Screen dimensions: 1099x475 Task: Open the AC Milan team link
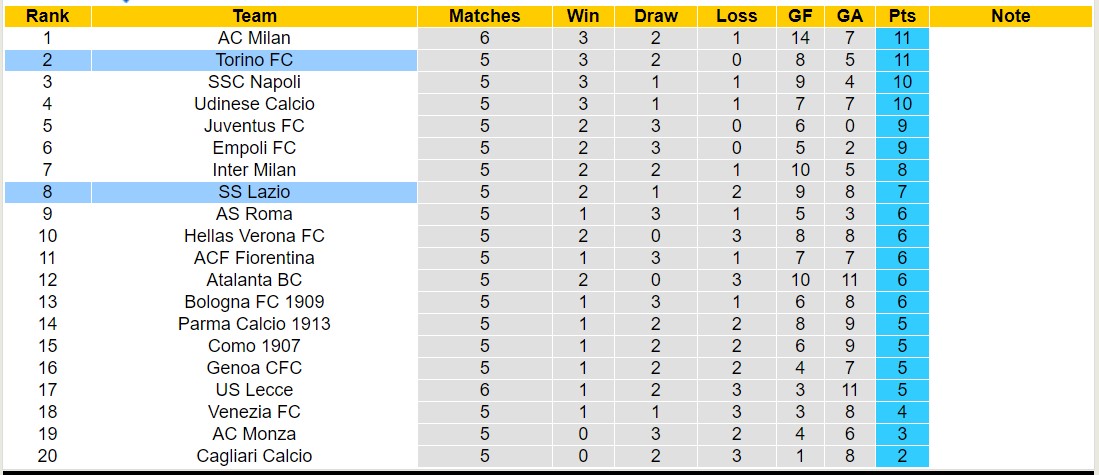pos(254,38)
